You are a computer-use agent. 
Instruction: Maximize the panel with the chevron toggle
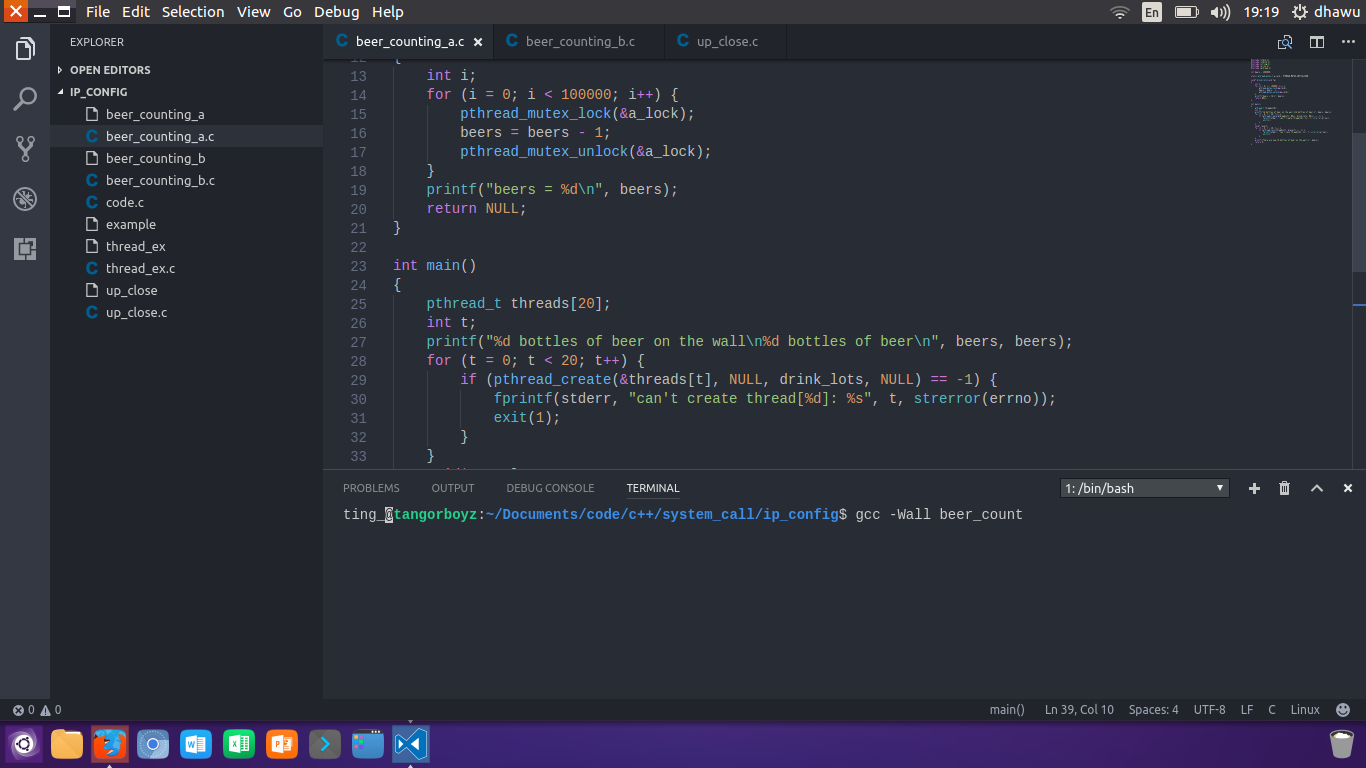pyautogui.click(x=1317, y=488)
